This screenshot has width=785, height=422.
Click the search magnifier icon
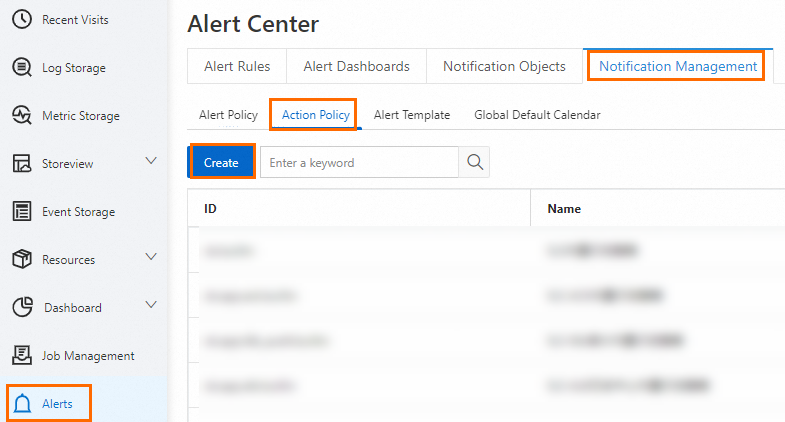point(475,162)
